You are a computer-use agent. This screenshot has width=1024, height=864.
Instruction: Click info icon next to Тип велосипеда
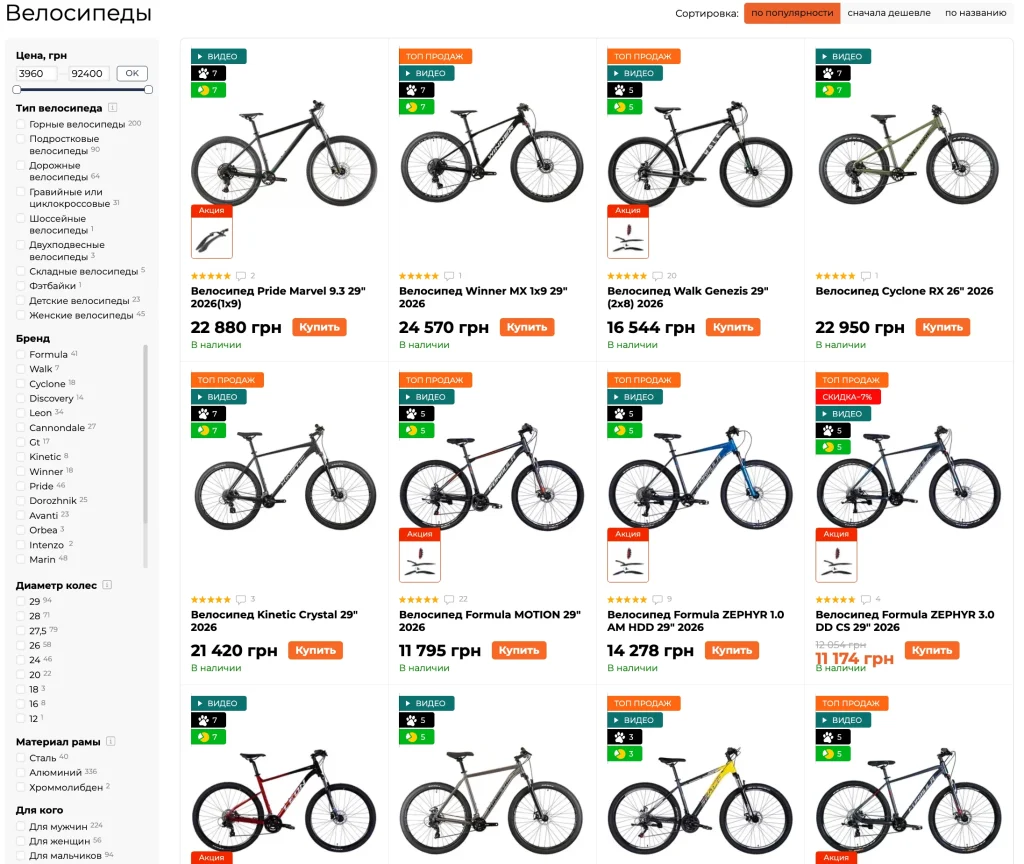click(112, 108)
